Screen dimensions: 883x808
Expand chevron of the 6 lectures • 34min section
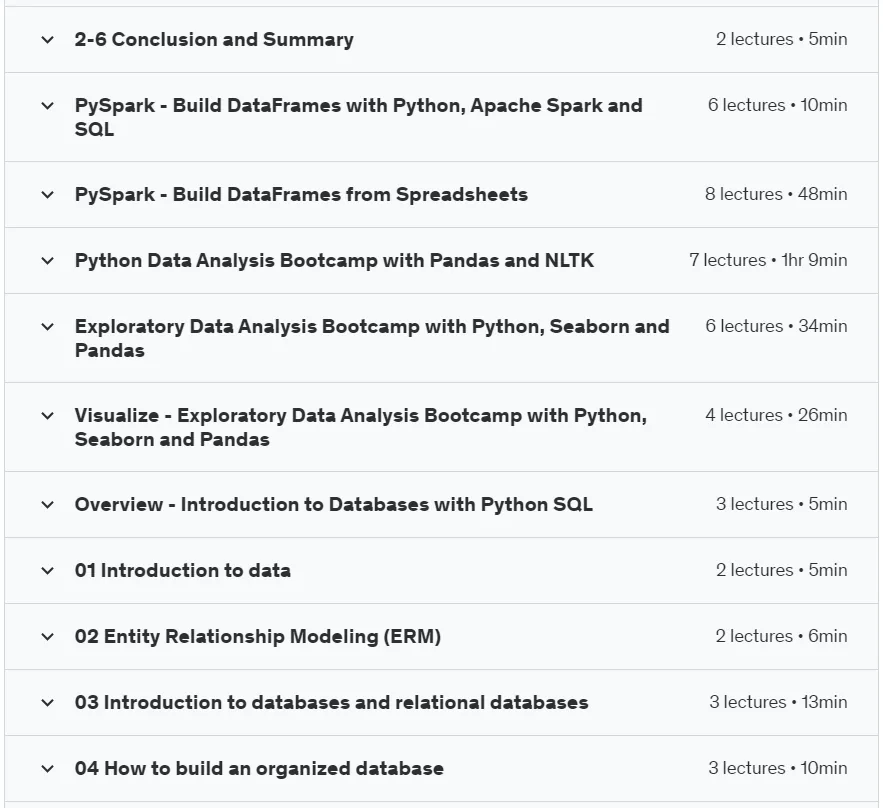(48, 327)
